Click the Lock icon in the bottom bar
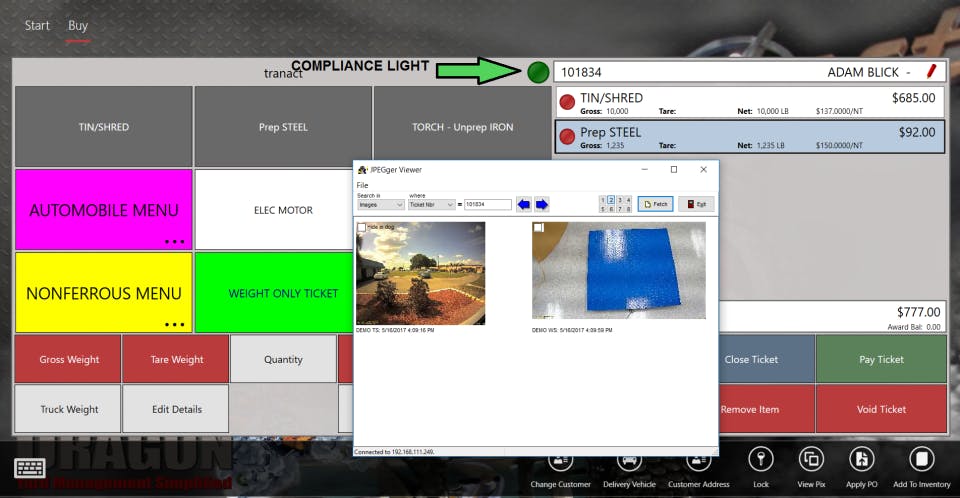Screen dimensions: 960x498 coord(761,459)
